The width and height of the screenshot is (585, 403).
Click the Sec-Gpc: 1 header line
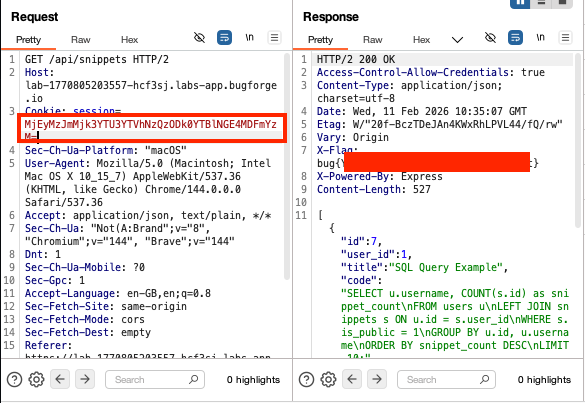tap(54, 280)
